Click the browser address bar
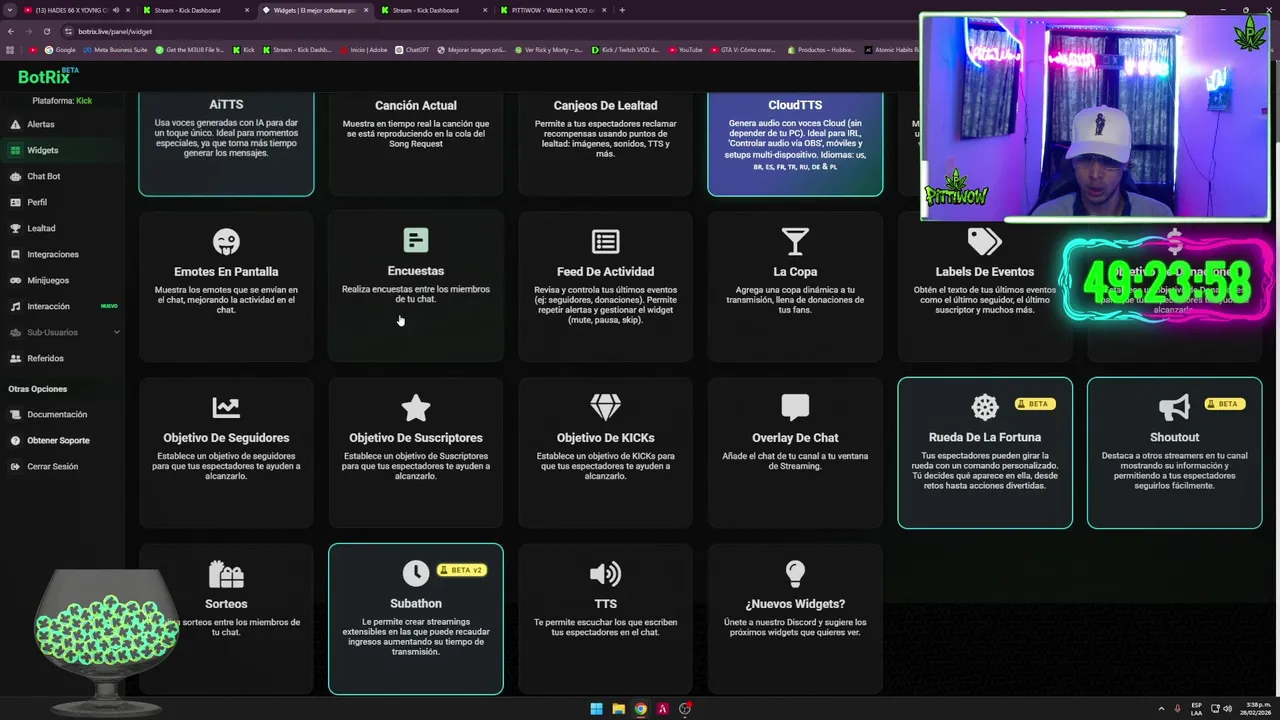 (x=480, y=31)
